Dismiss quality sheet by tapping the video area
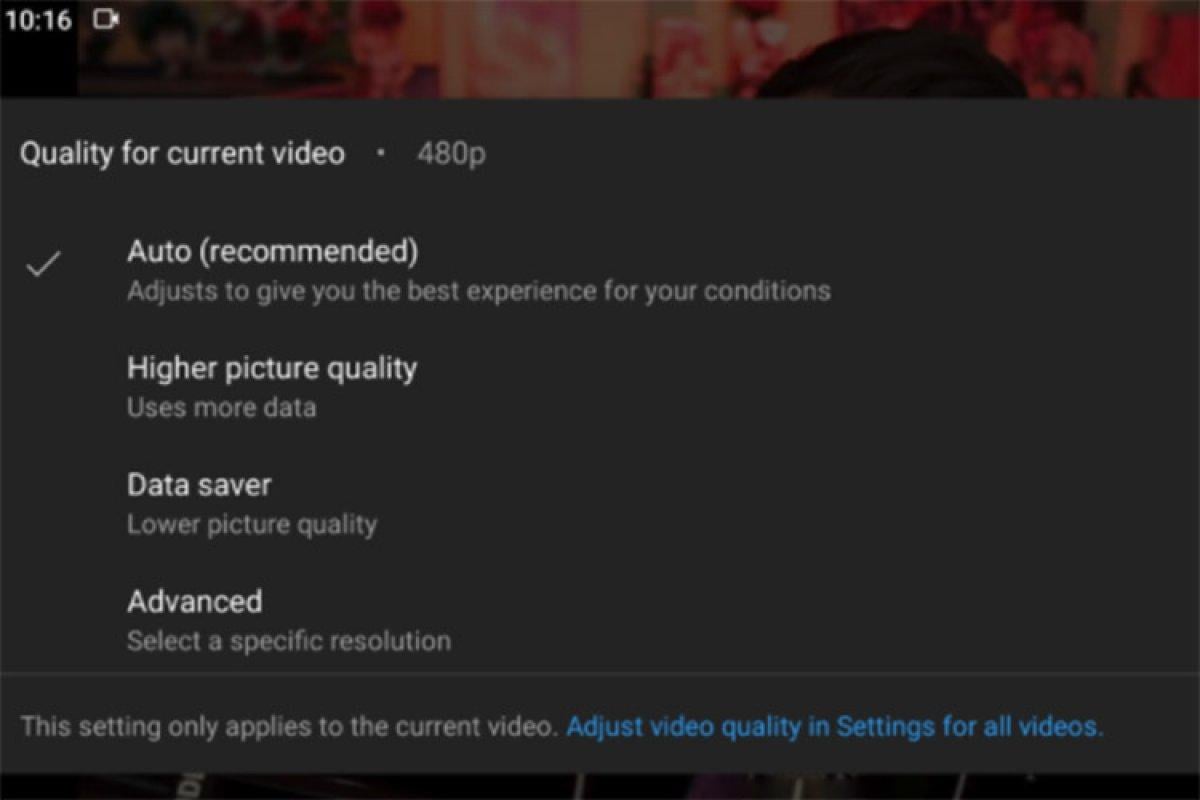Viewport: 1200px width, 800px height. [600, 48]
